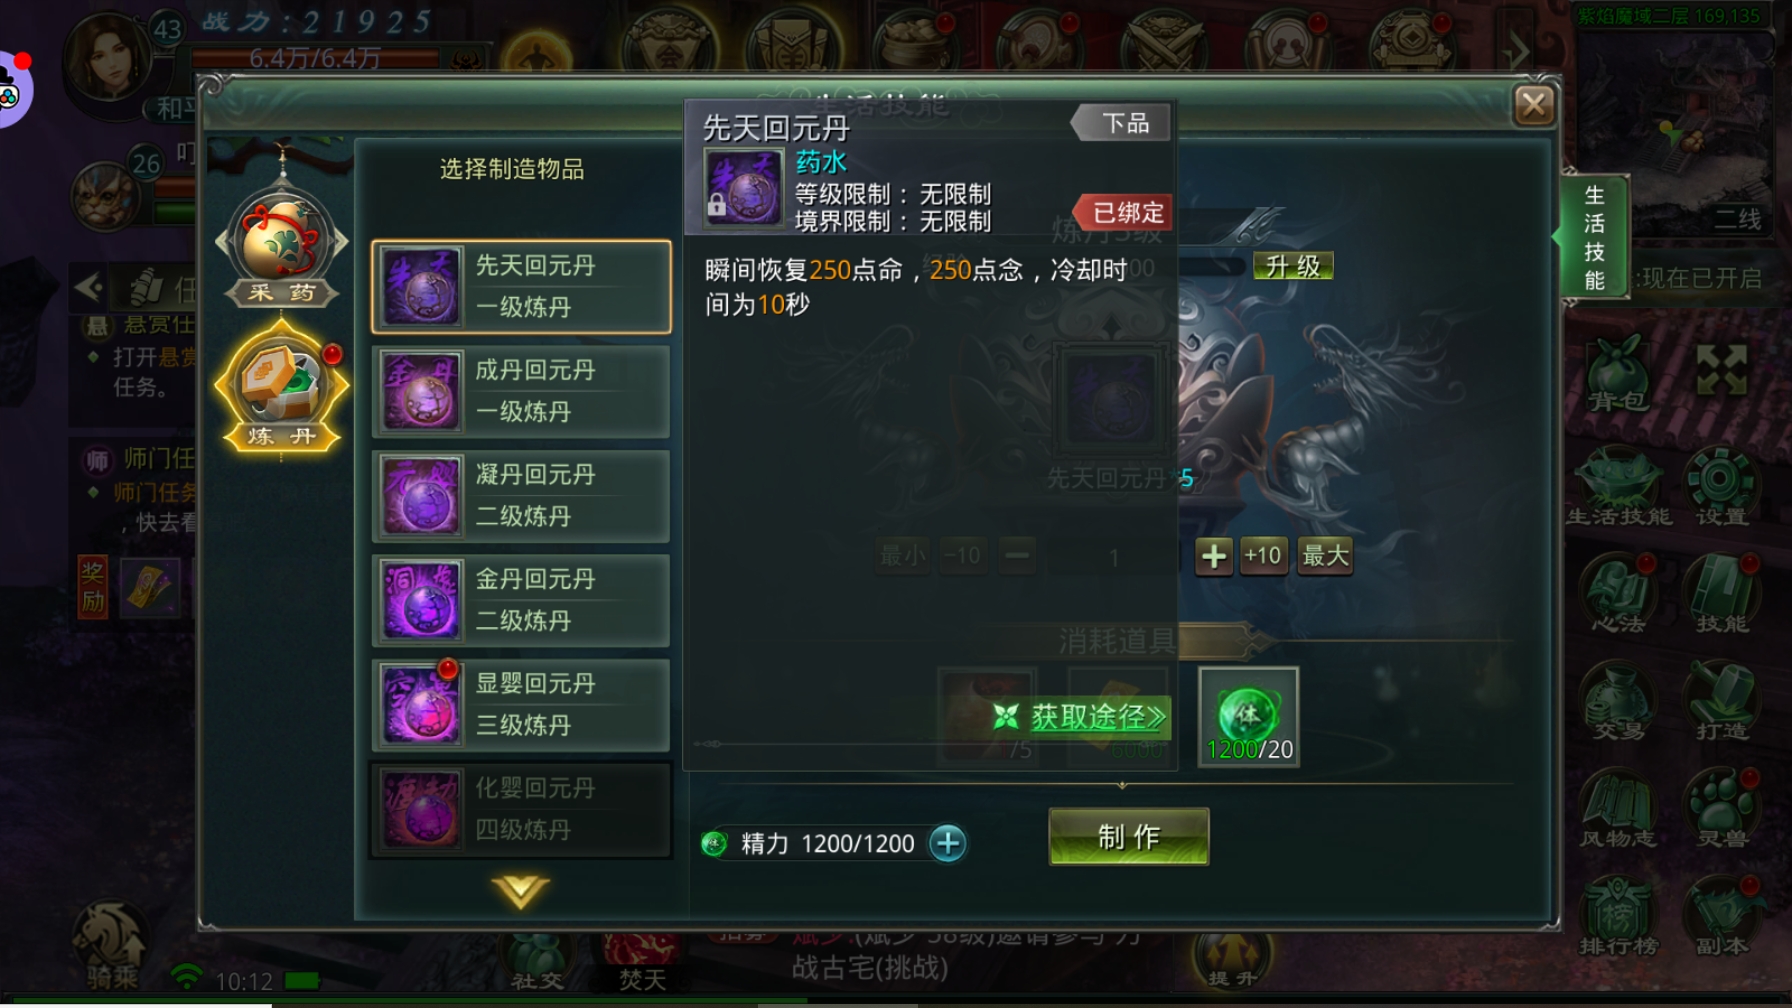Open the 设置 settings gear icon
This screenshot has height=1008, width=1792.
coord(1721,485)
